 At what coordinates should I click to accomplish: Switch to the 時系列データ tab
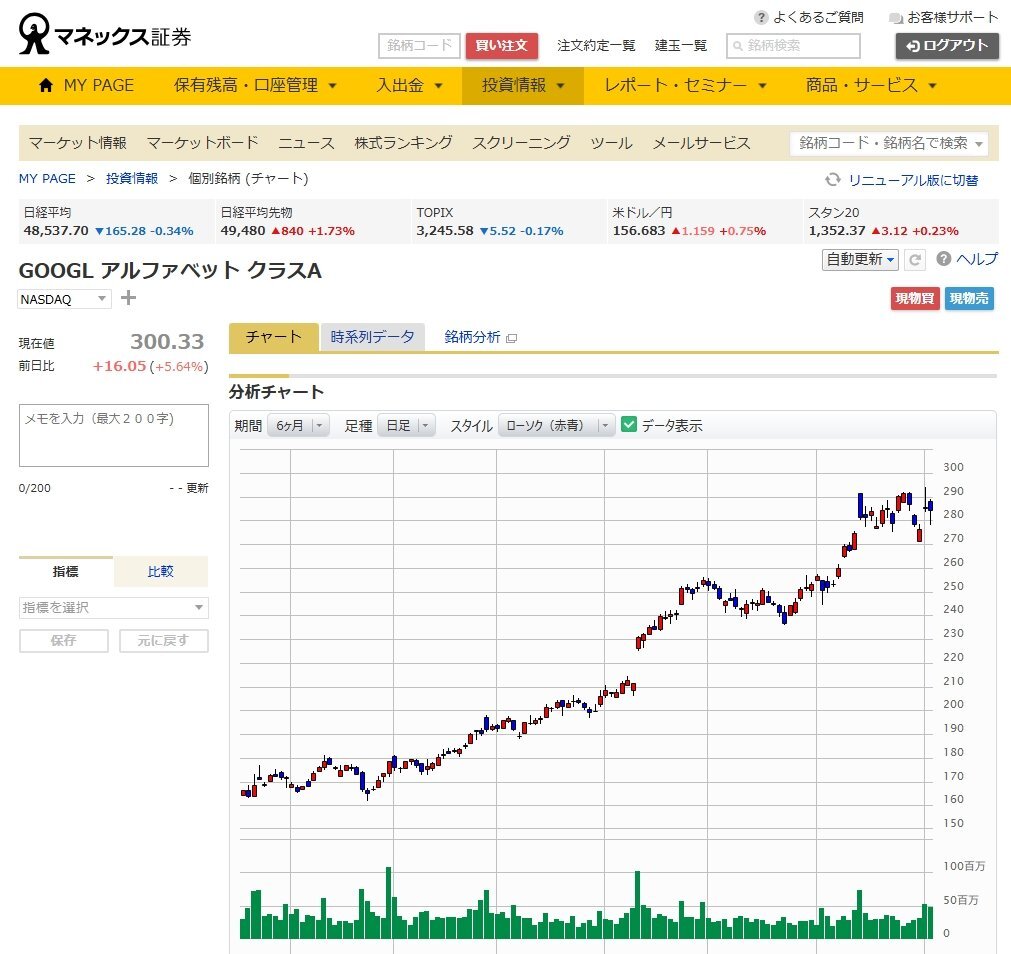click(372, 337)
